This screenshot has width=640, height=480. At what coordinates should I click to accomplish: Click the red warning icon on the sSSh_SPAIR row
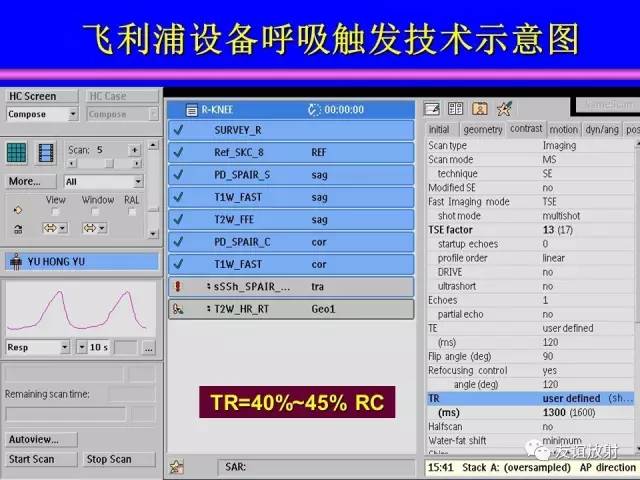[x=178, y=287]
